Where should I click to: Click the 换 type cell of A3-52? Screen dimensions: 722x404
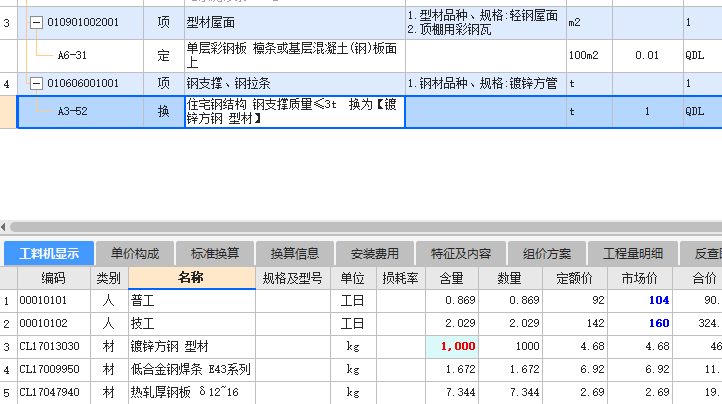click(163, 111)
